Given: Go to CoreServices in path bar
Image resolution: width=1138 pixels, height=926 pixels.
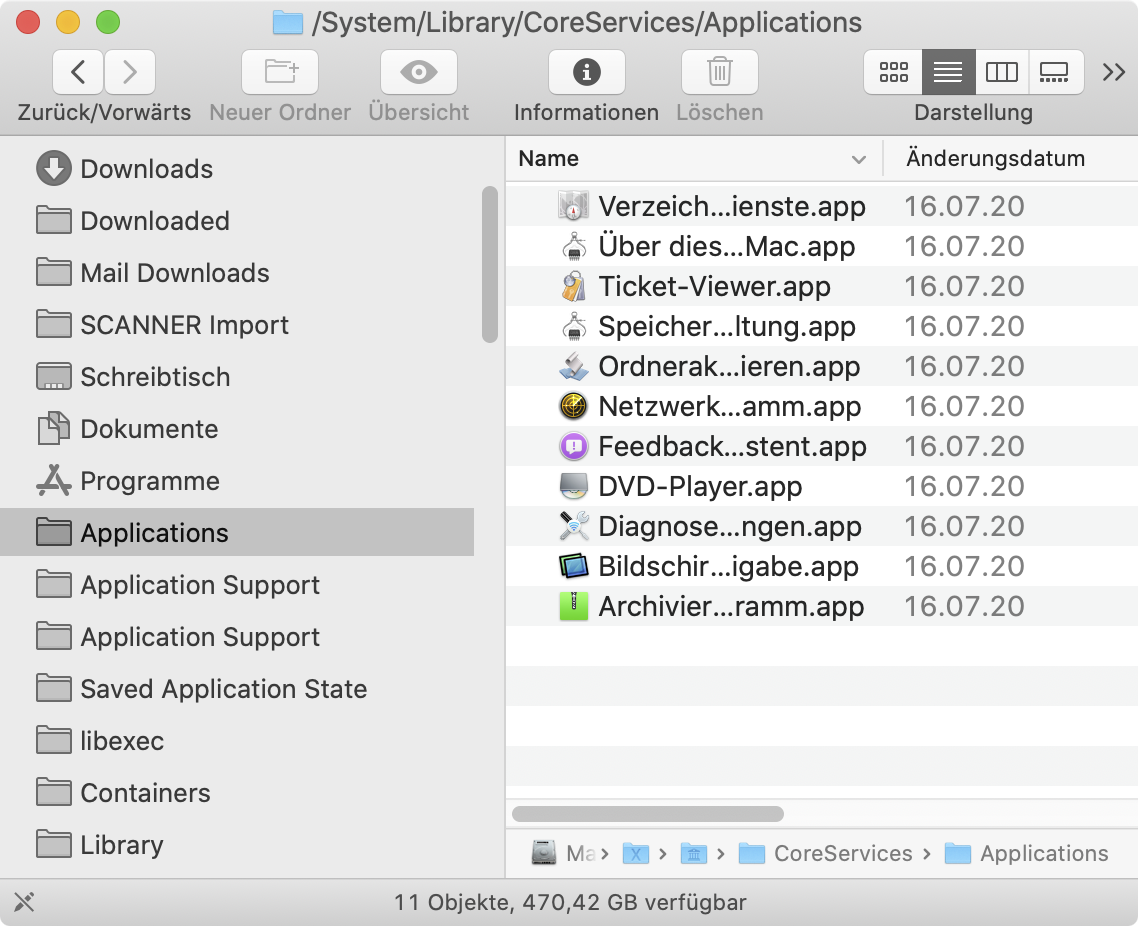Looking at the screenshot, I should pyautogui.click(x=842, y=853).
